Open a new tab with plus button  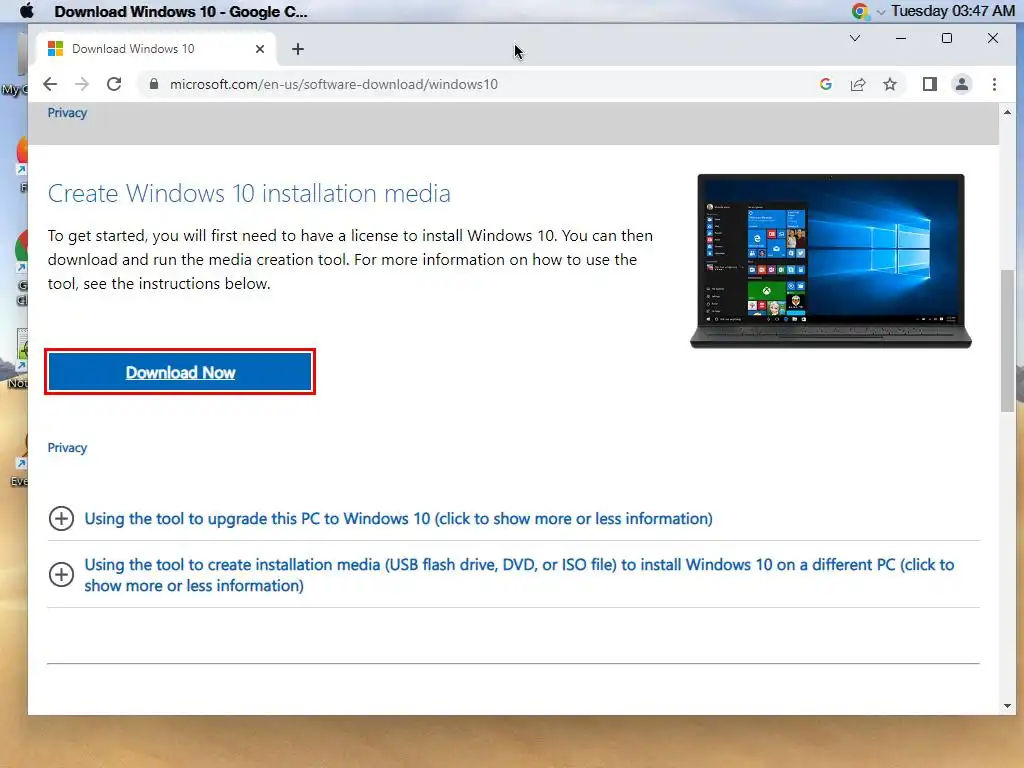click(298, 49)
